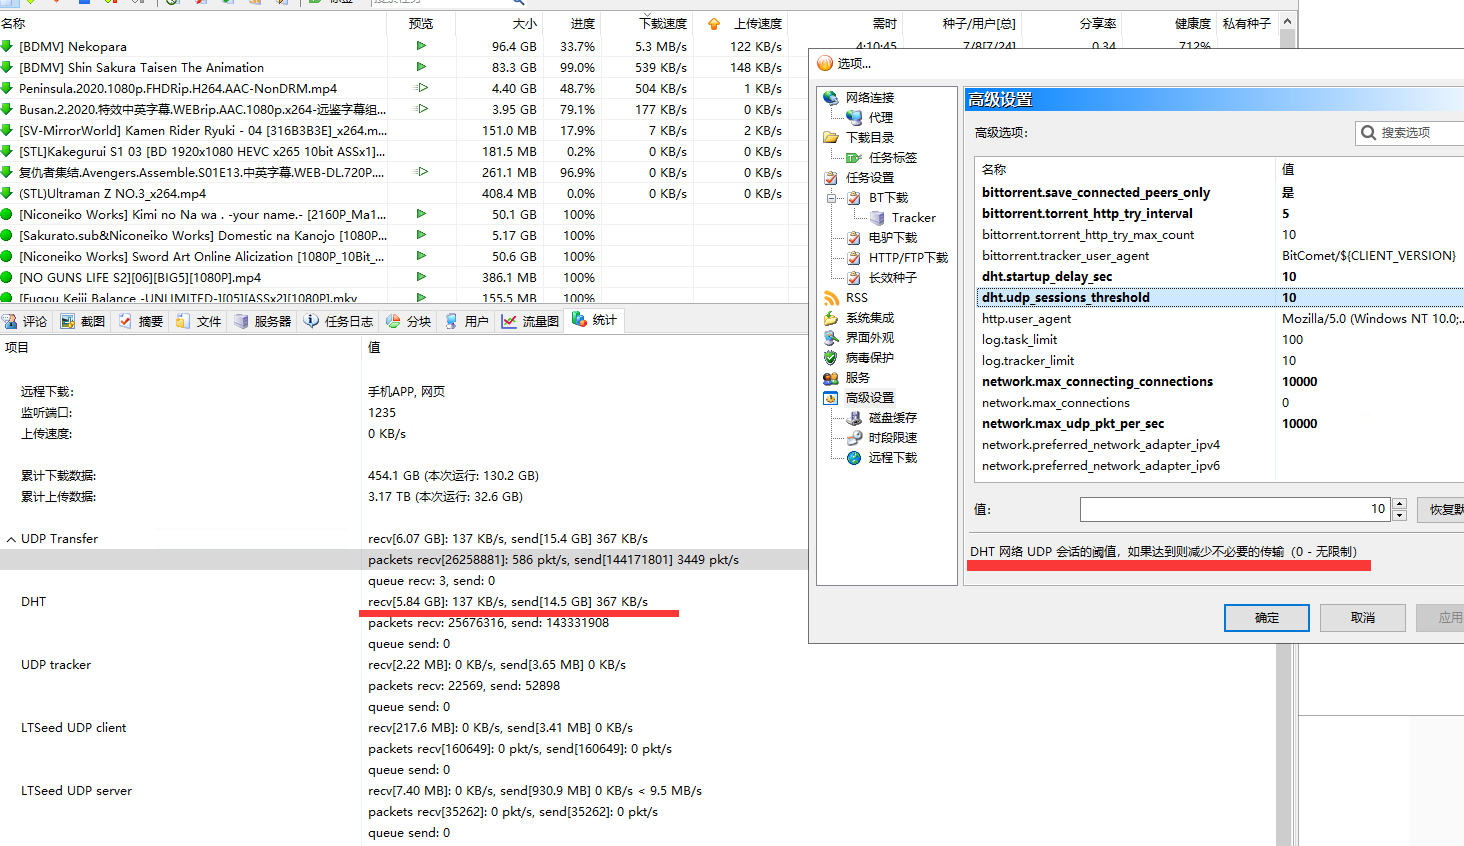Image resolution: width=1464 pixels, height=846 pixels.
Task: Select the dht.startup_delay_sec option row
Action: tap(1220, 276)
